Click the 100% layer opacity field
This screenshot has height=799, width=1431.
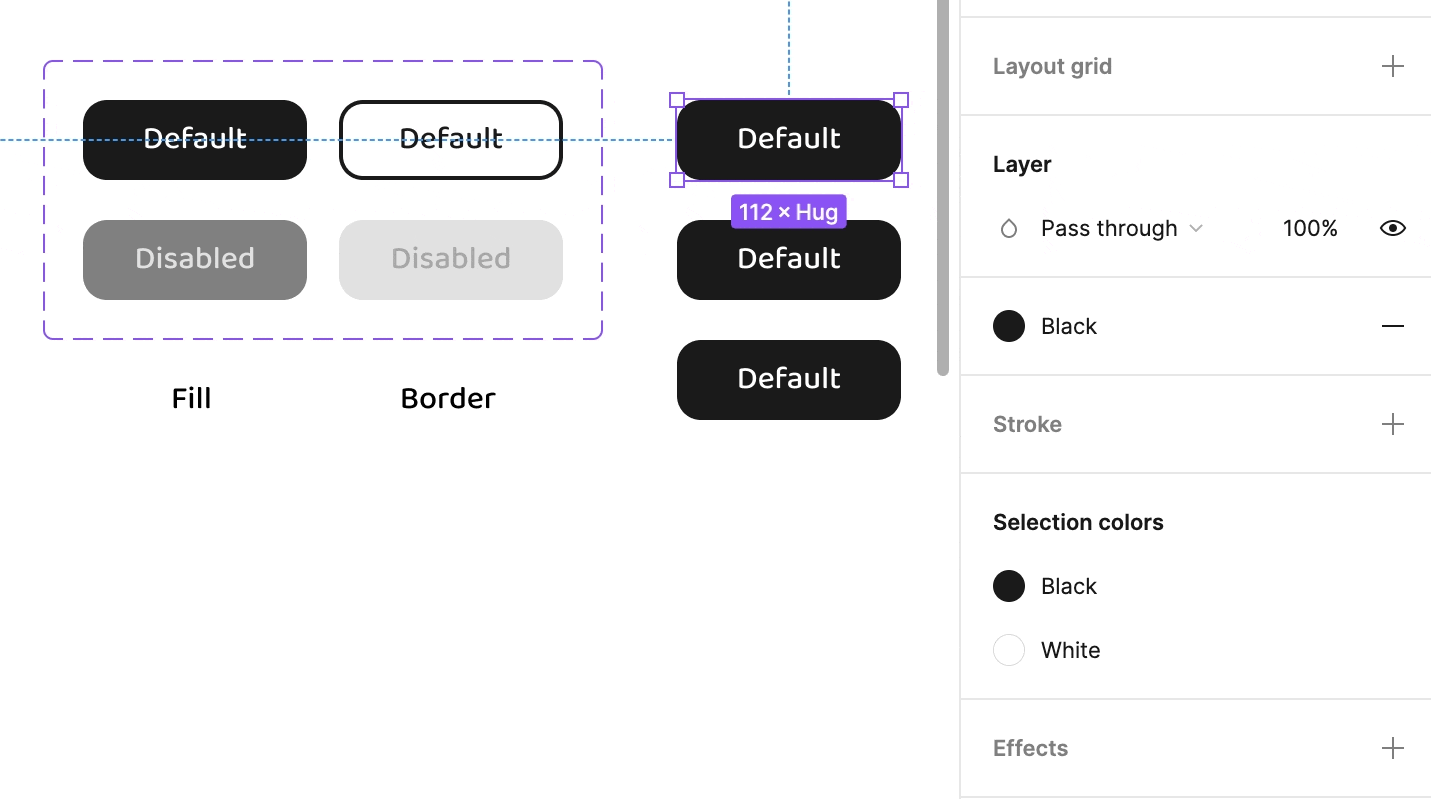(x=1310, y=229)
